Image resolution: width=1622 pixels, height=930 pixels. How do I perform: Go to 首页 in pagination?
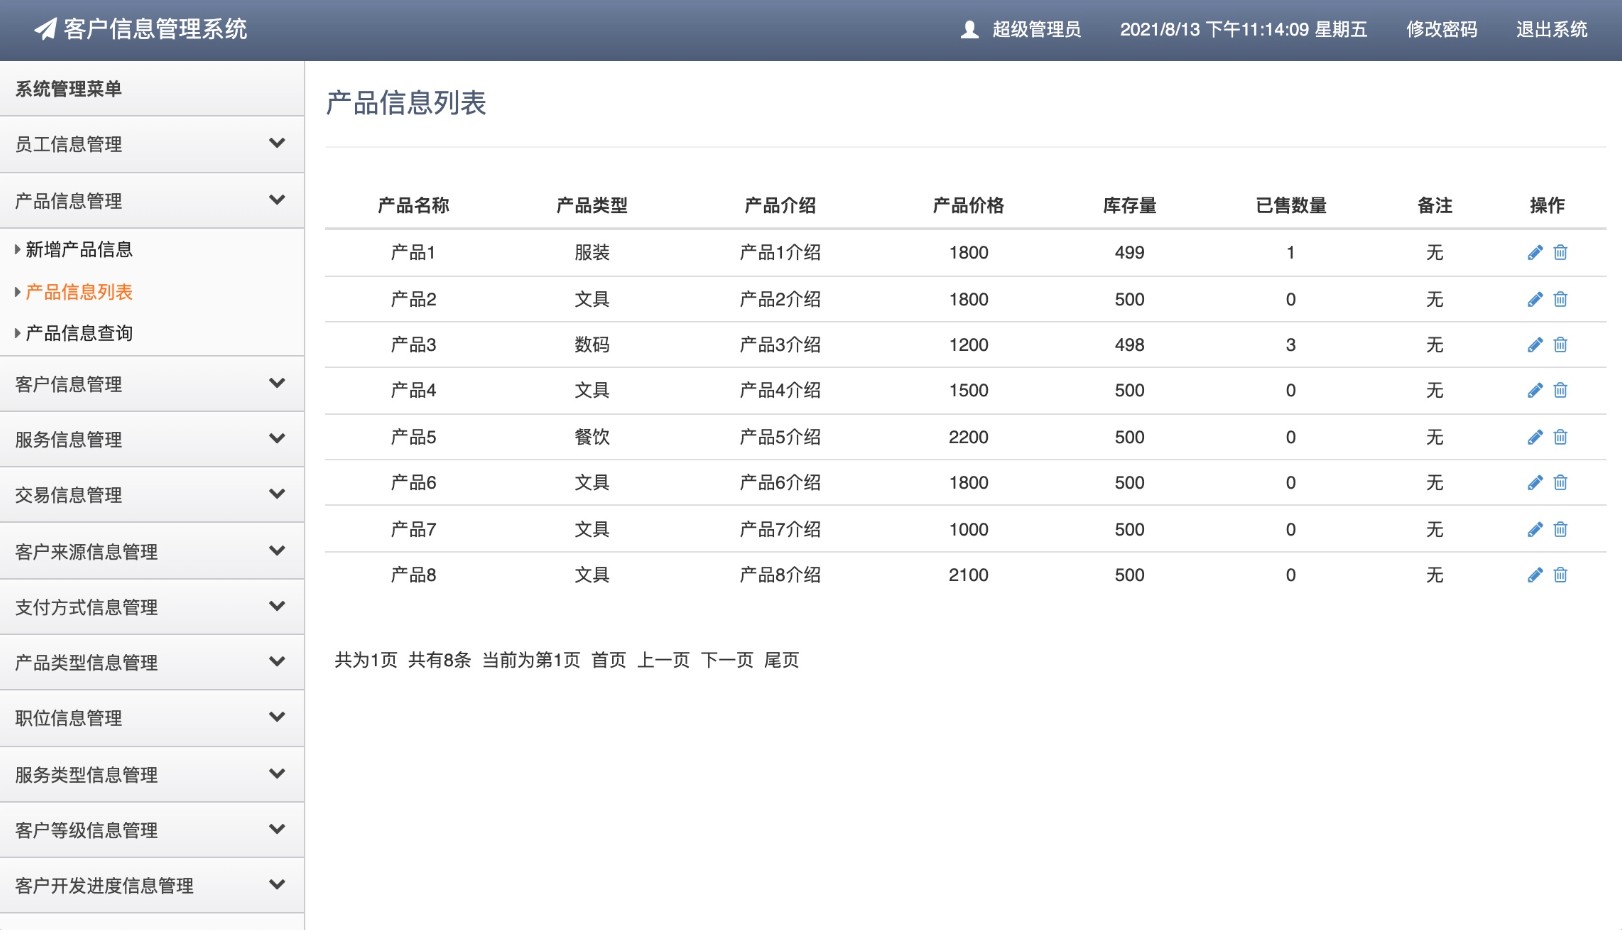609,660
